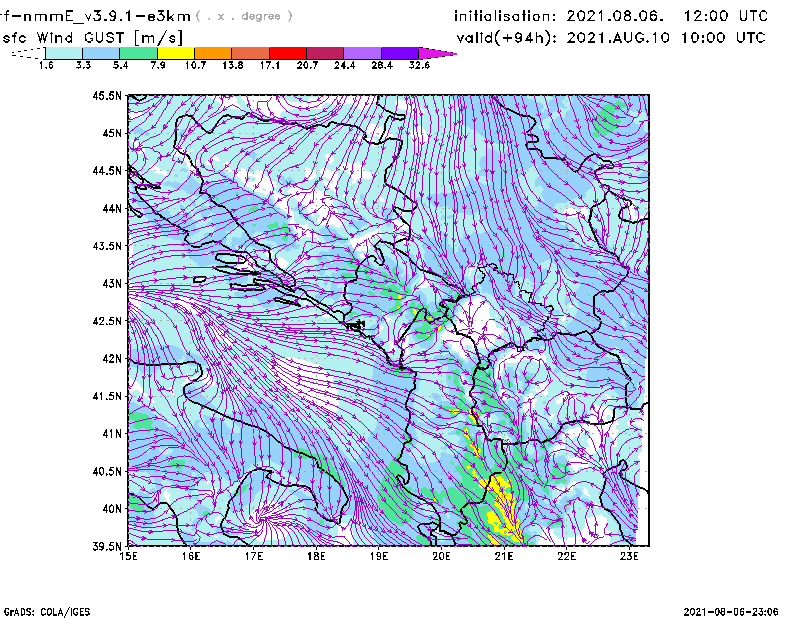Click the initialisation time '12:00 UTC'
This screenshot has height=618, width=800.
click(x=726, y=16)
